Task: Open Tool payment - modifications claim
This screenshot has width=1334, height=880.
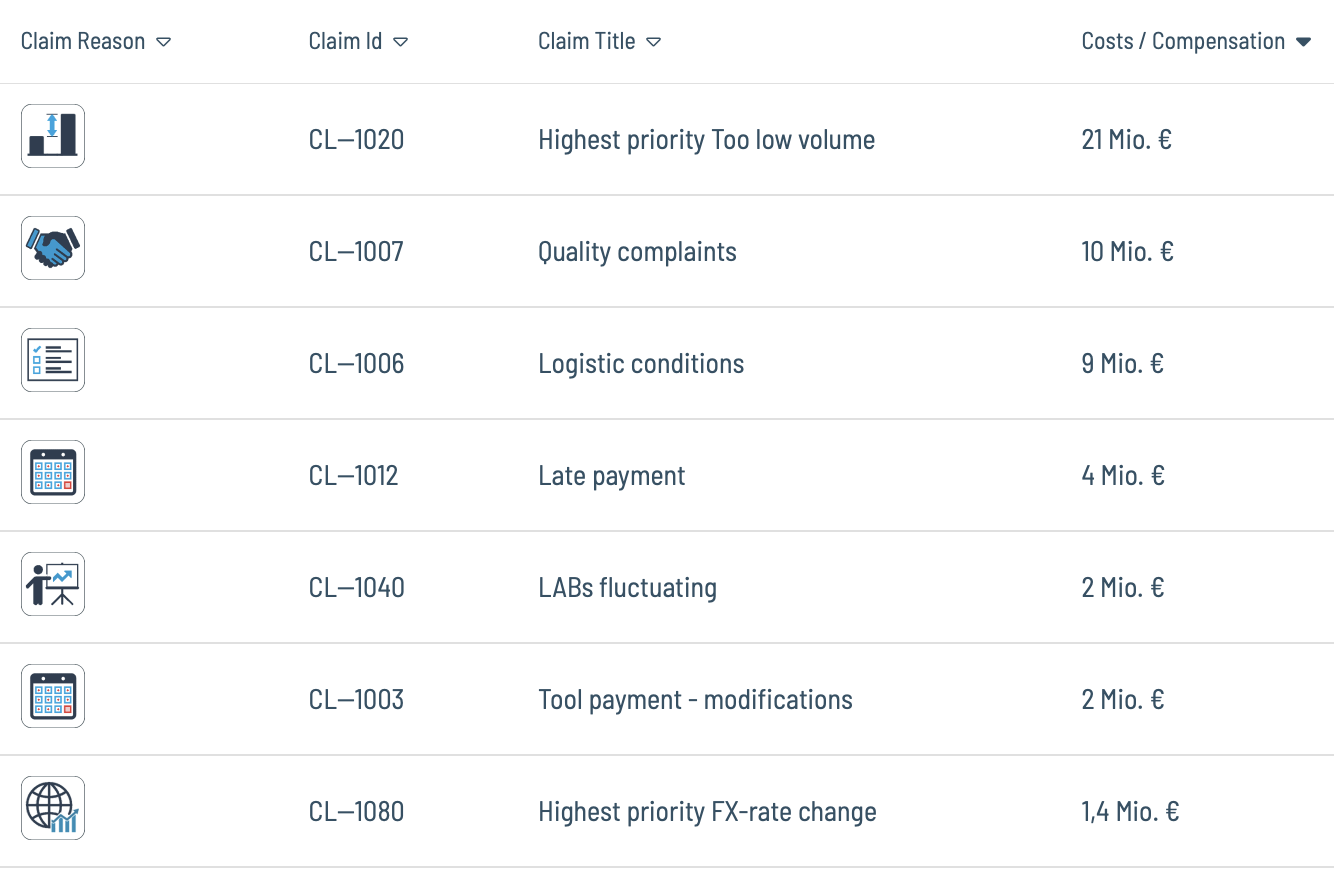Action: pyautogui.click(x=696, y=700)
